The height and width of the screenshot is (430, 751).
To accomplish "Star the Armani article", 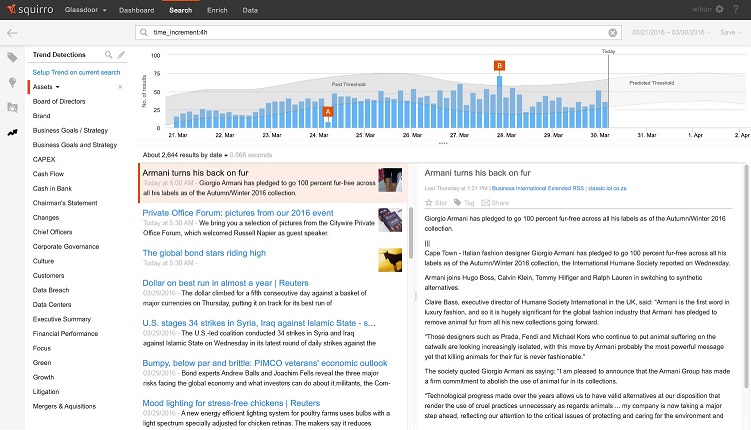I will (x=434, y=202).
